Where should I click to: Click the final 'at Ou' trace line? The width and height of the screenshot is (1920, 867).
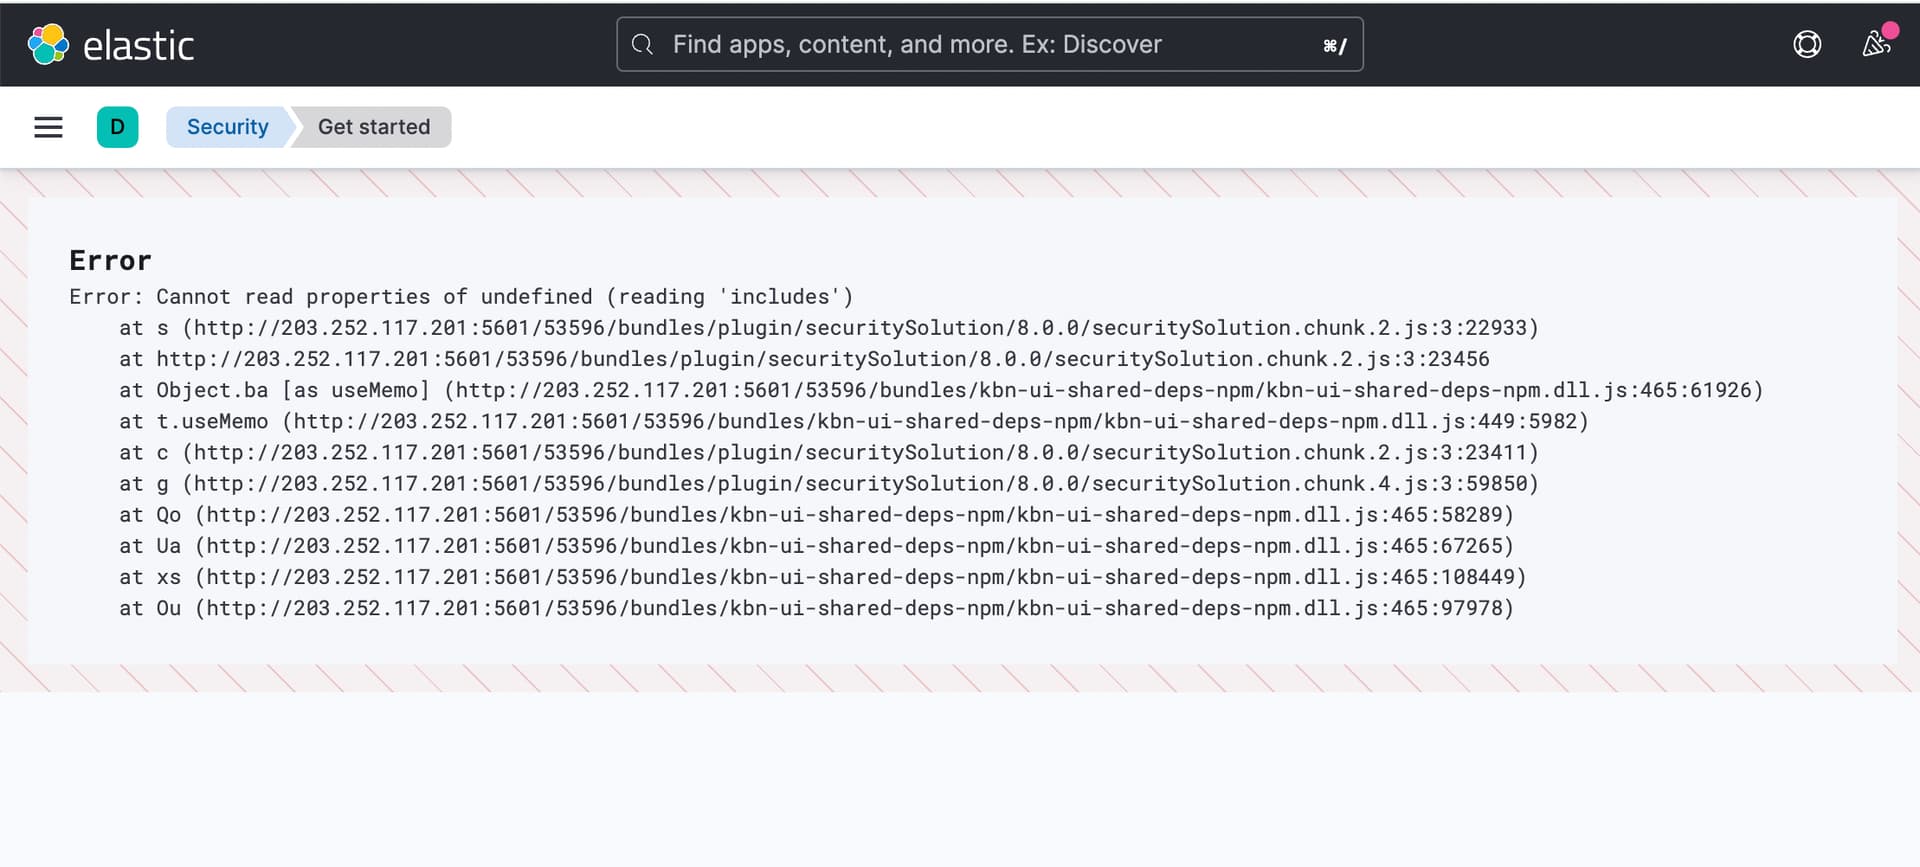click(x=816, y=608)
